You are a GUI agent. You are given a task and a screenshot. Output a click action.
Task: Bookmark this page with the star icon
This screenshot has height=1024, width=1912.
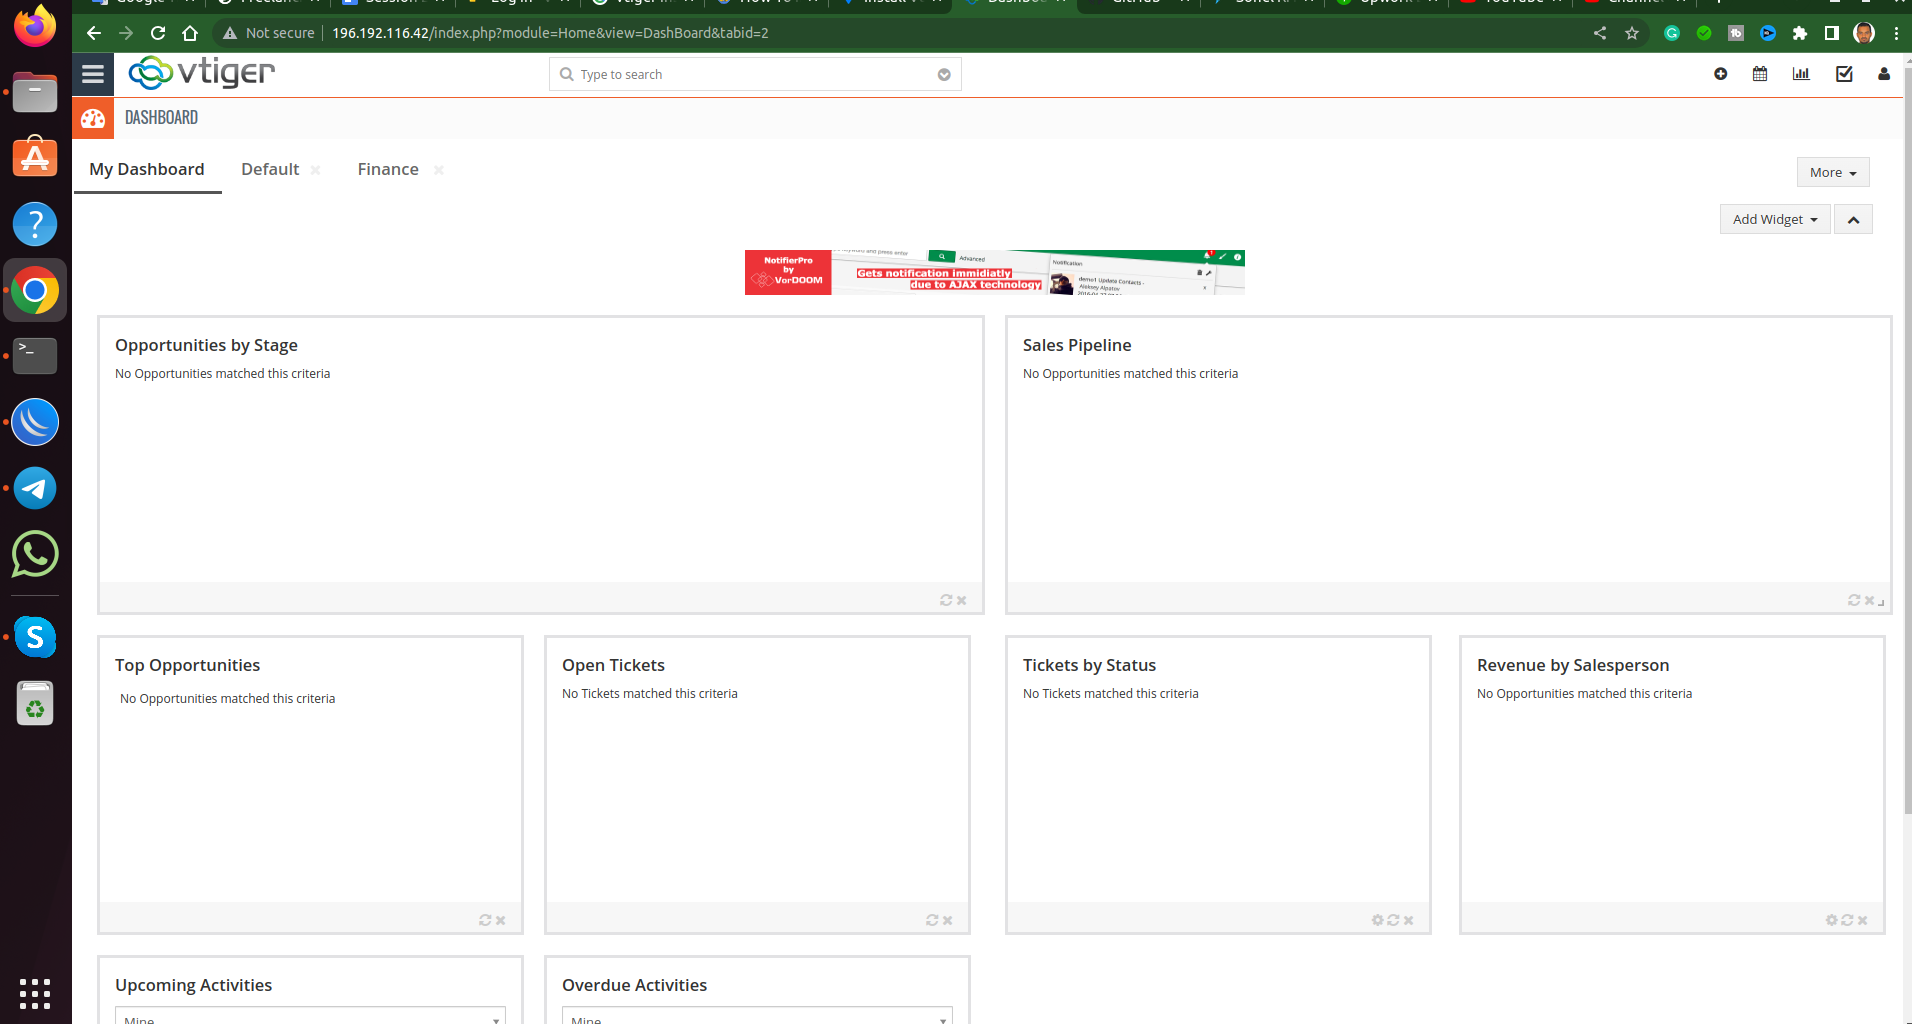pyautogui.click(x=1632, y=33)
